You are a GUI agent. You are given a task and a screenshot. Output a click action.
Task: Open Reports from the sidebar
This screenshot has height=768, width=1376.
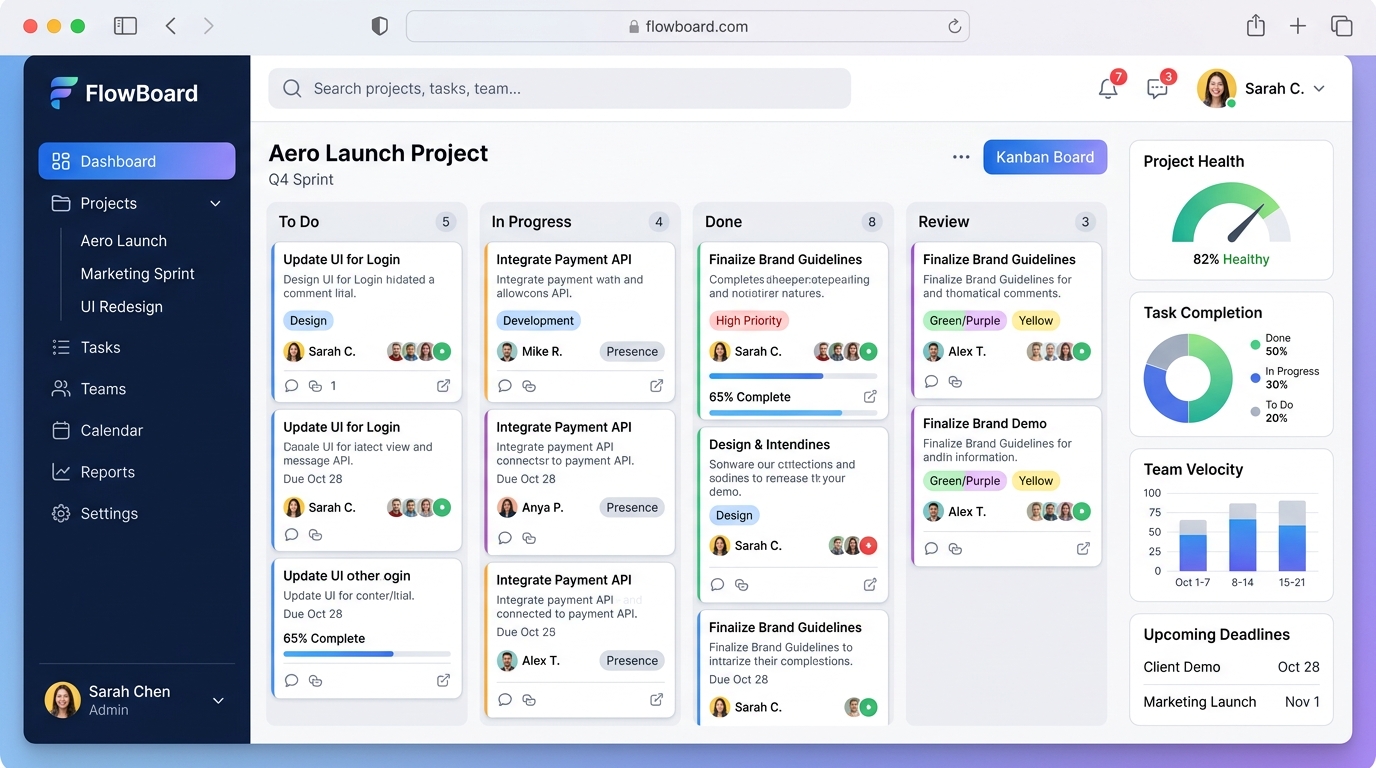coord(108,471)
